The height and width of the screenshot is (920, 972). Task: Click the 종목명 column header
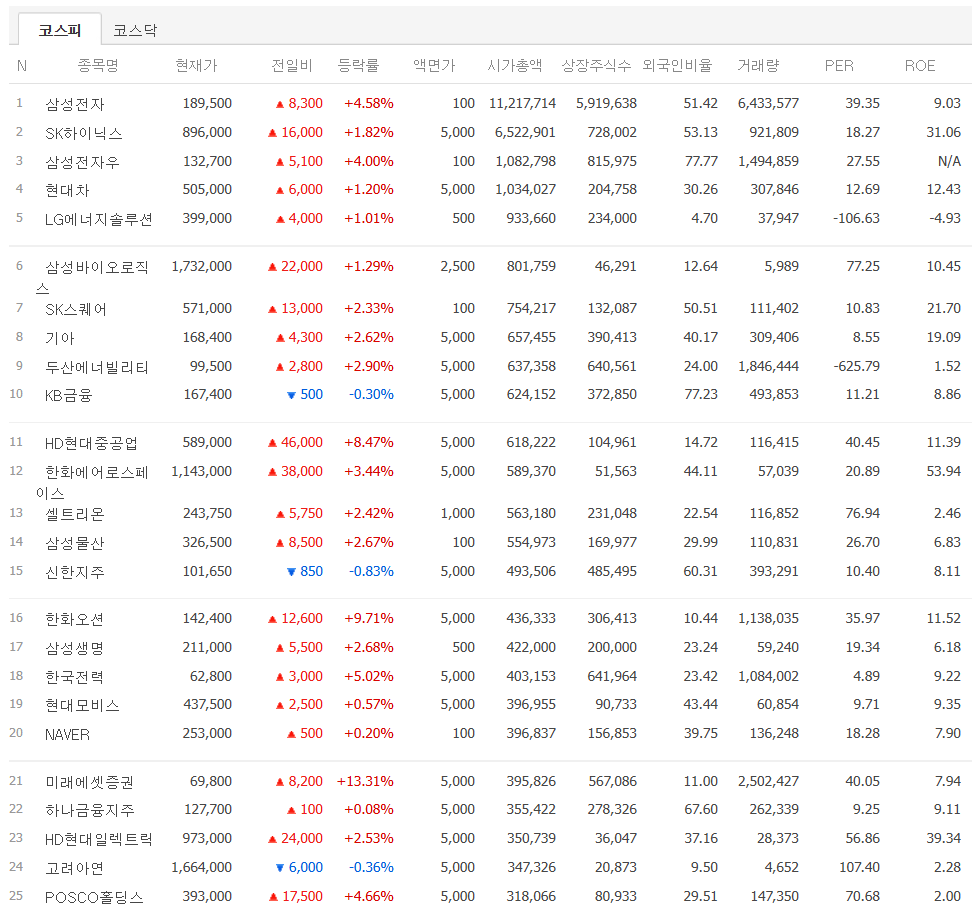click(x=98, y=65)
